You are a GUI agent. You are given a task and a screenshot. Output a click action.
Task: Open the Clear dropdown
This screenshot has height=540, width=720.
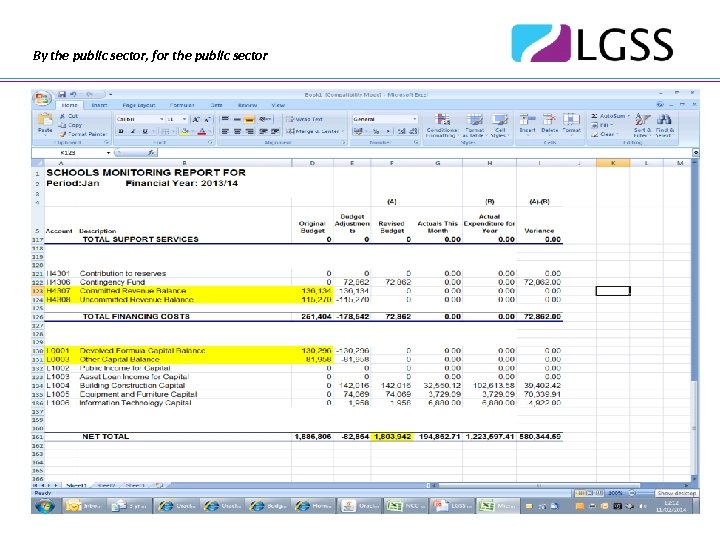tap(604, 134)
